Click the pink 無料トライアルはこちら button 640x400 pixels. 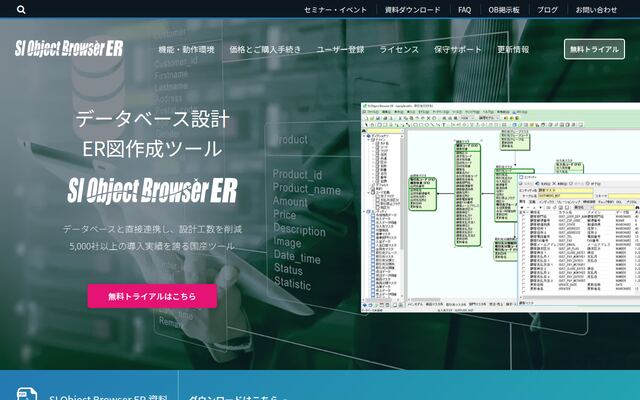coord(152,296)
